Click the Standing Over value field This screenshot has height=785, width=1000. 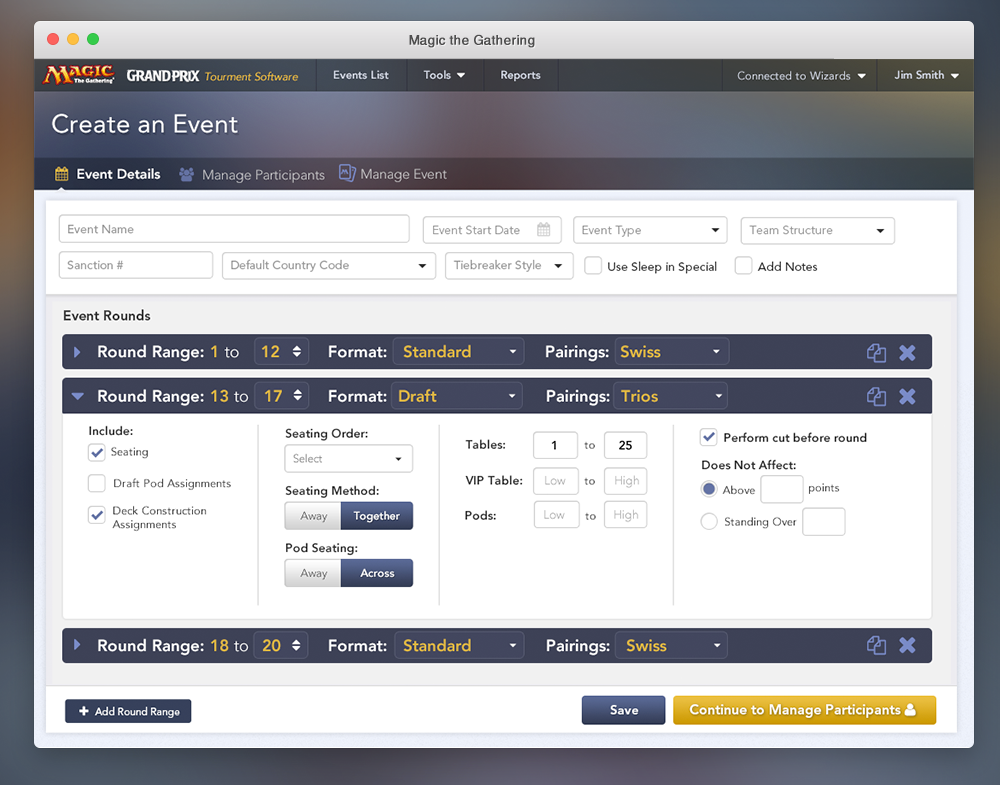(823, 522)
